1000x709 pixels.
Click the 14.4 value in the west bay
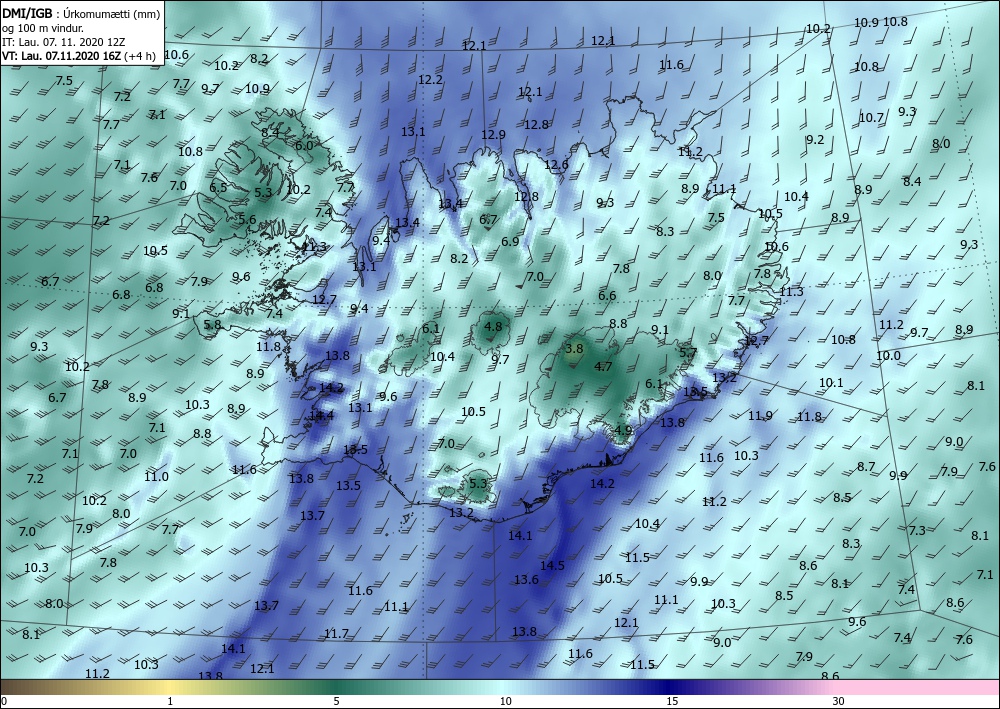tap(321, 416)
